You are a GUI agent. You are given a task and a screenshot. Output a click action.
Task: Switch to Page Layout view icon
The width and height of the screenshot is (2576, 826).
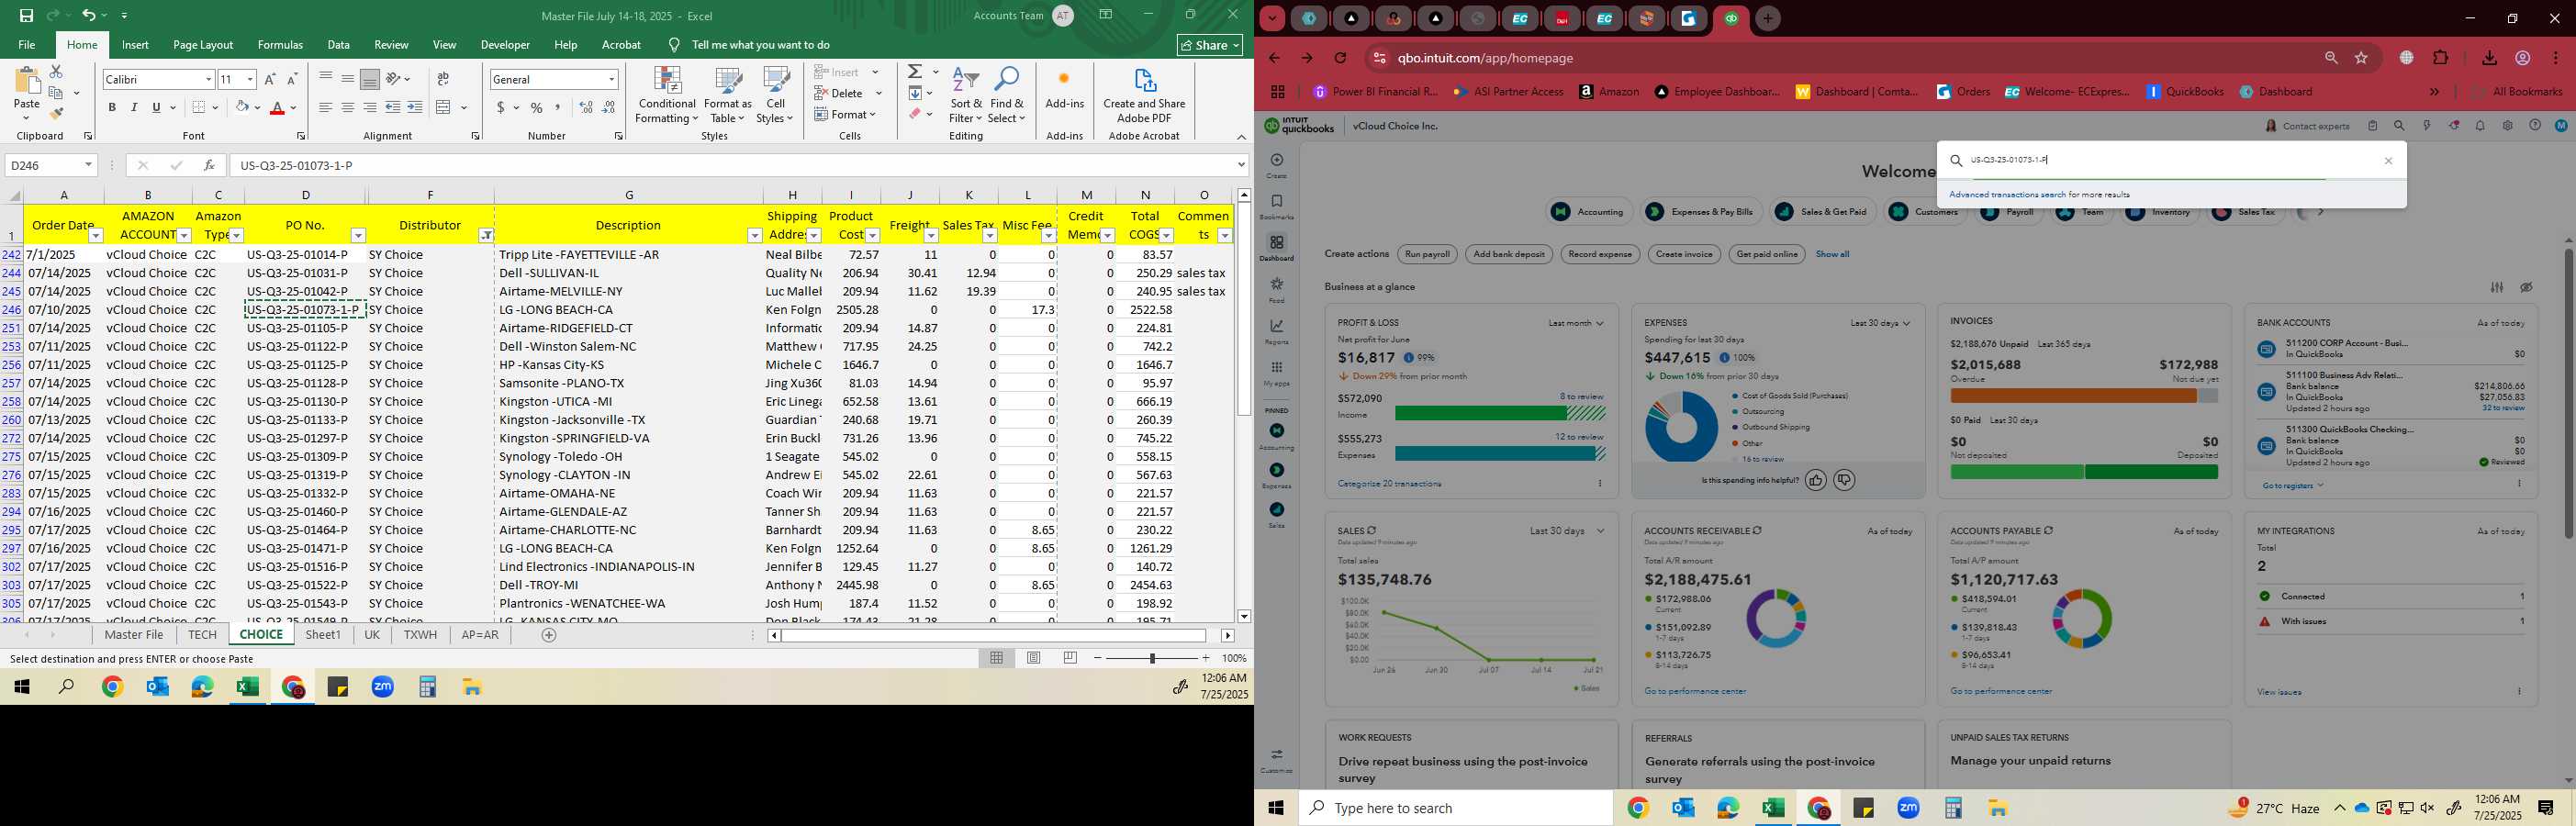[1033, 658]
